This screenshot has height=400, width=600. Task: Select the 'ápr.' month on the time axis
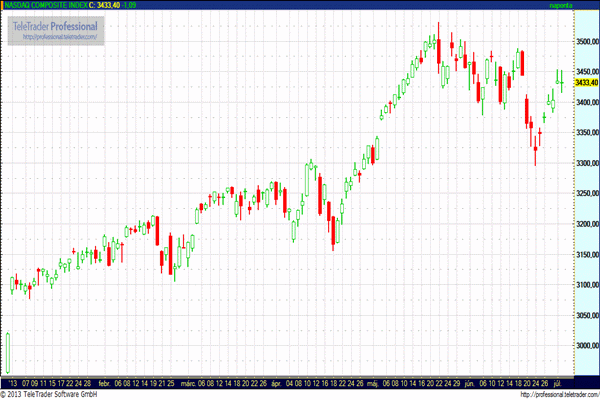point(276,382)
